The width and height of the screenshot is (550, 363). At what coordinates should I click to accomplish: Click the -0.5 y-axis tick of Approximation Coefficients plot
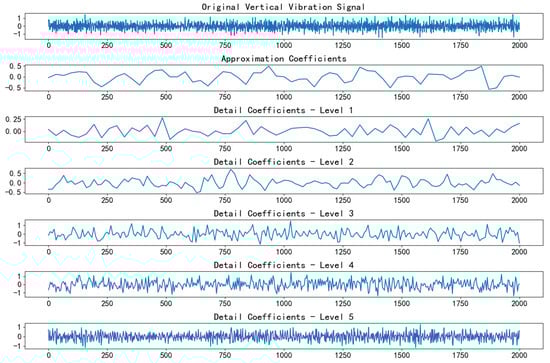coord(13,88)
